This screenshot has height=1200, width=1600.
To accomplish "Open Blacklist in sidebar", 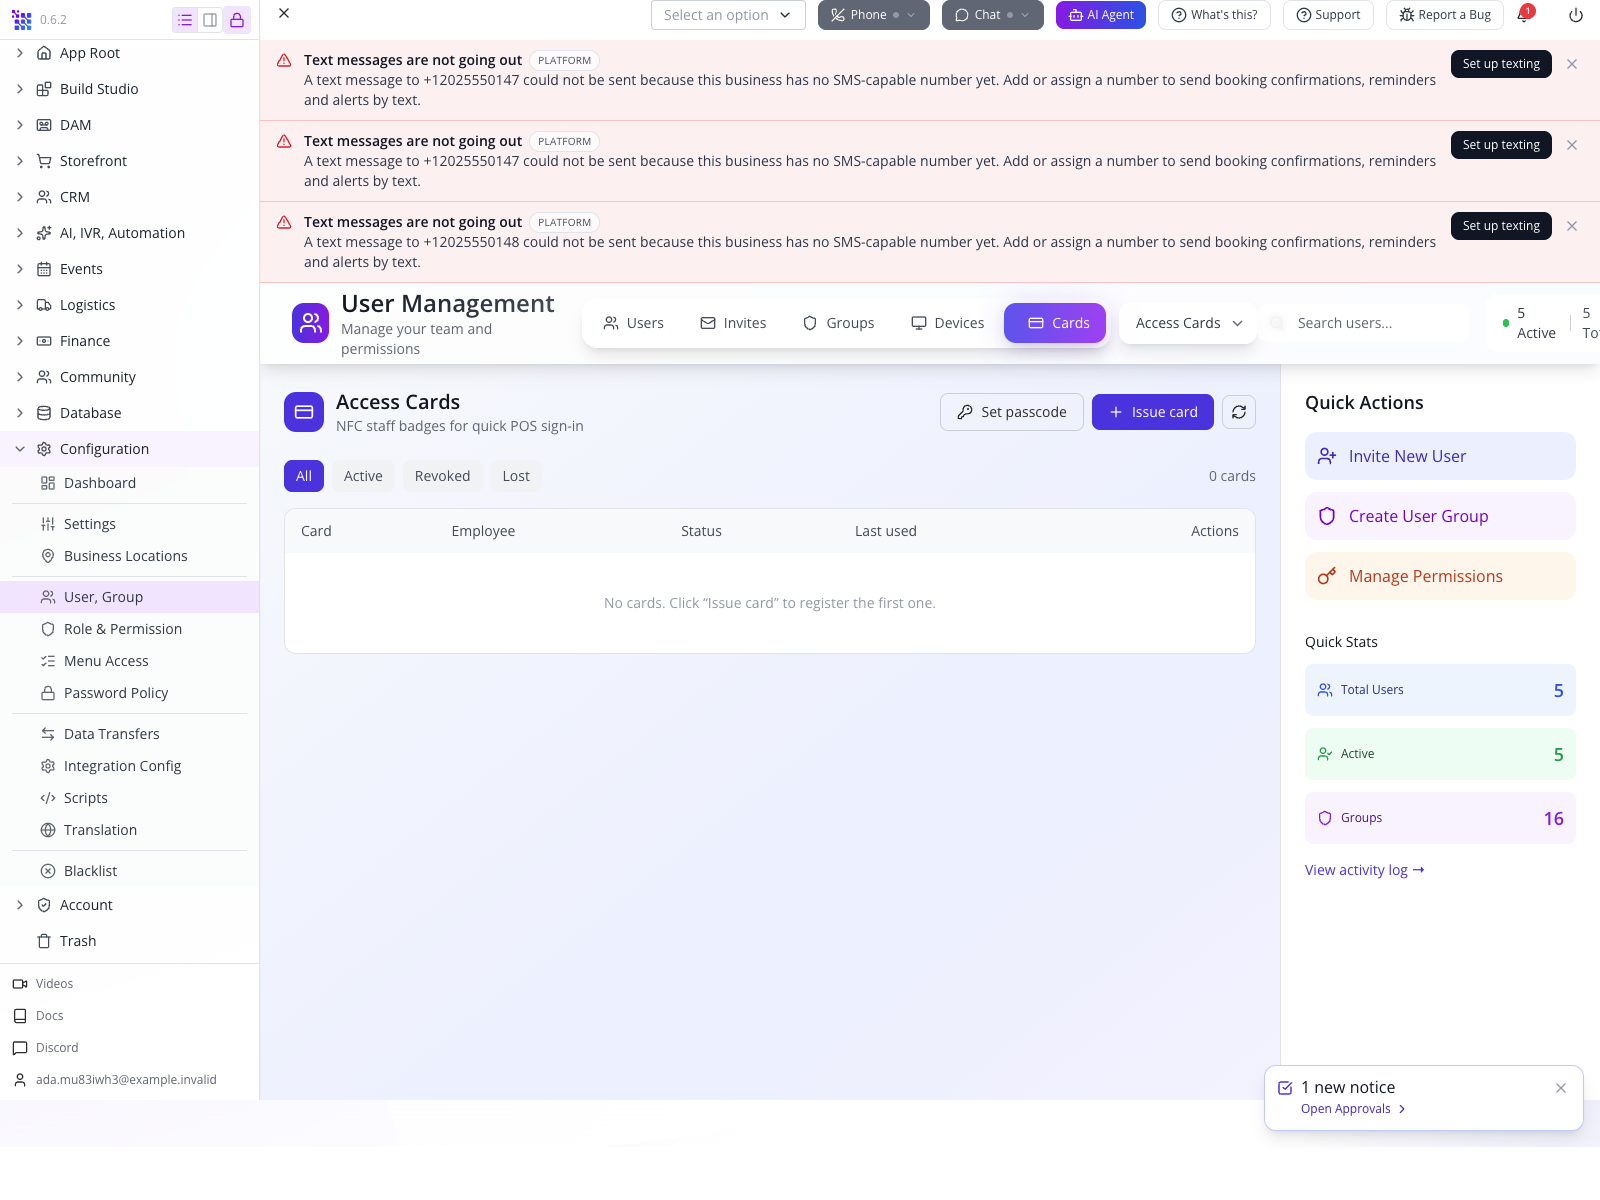I will pyautogui.click(x=130, y=871).
